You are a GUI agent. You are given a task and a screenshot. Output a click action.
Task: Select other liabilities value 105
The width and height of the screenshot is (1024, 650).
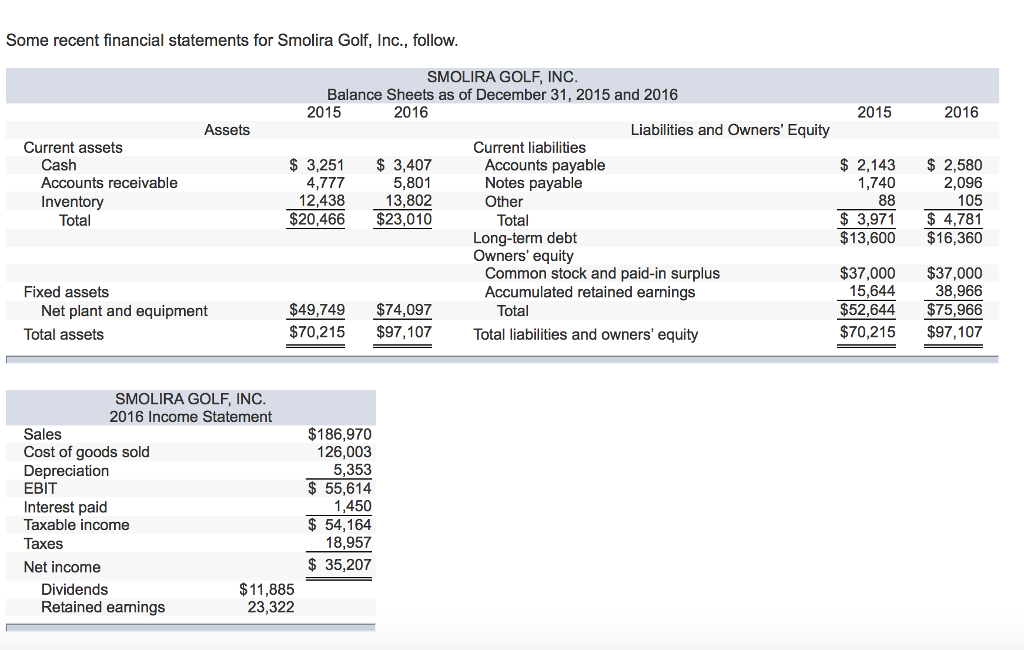coord(970,201)
